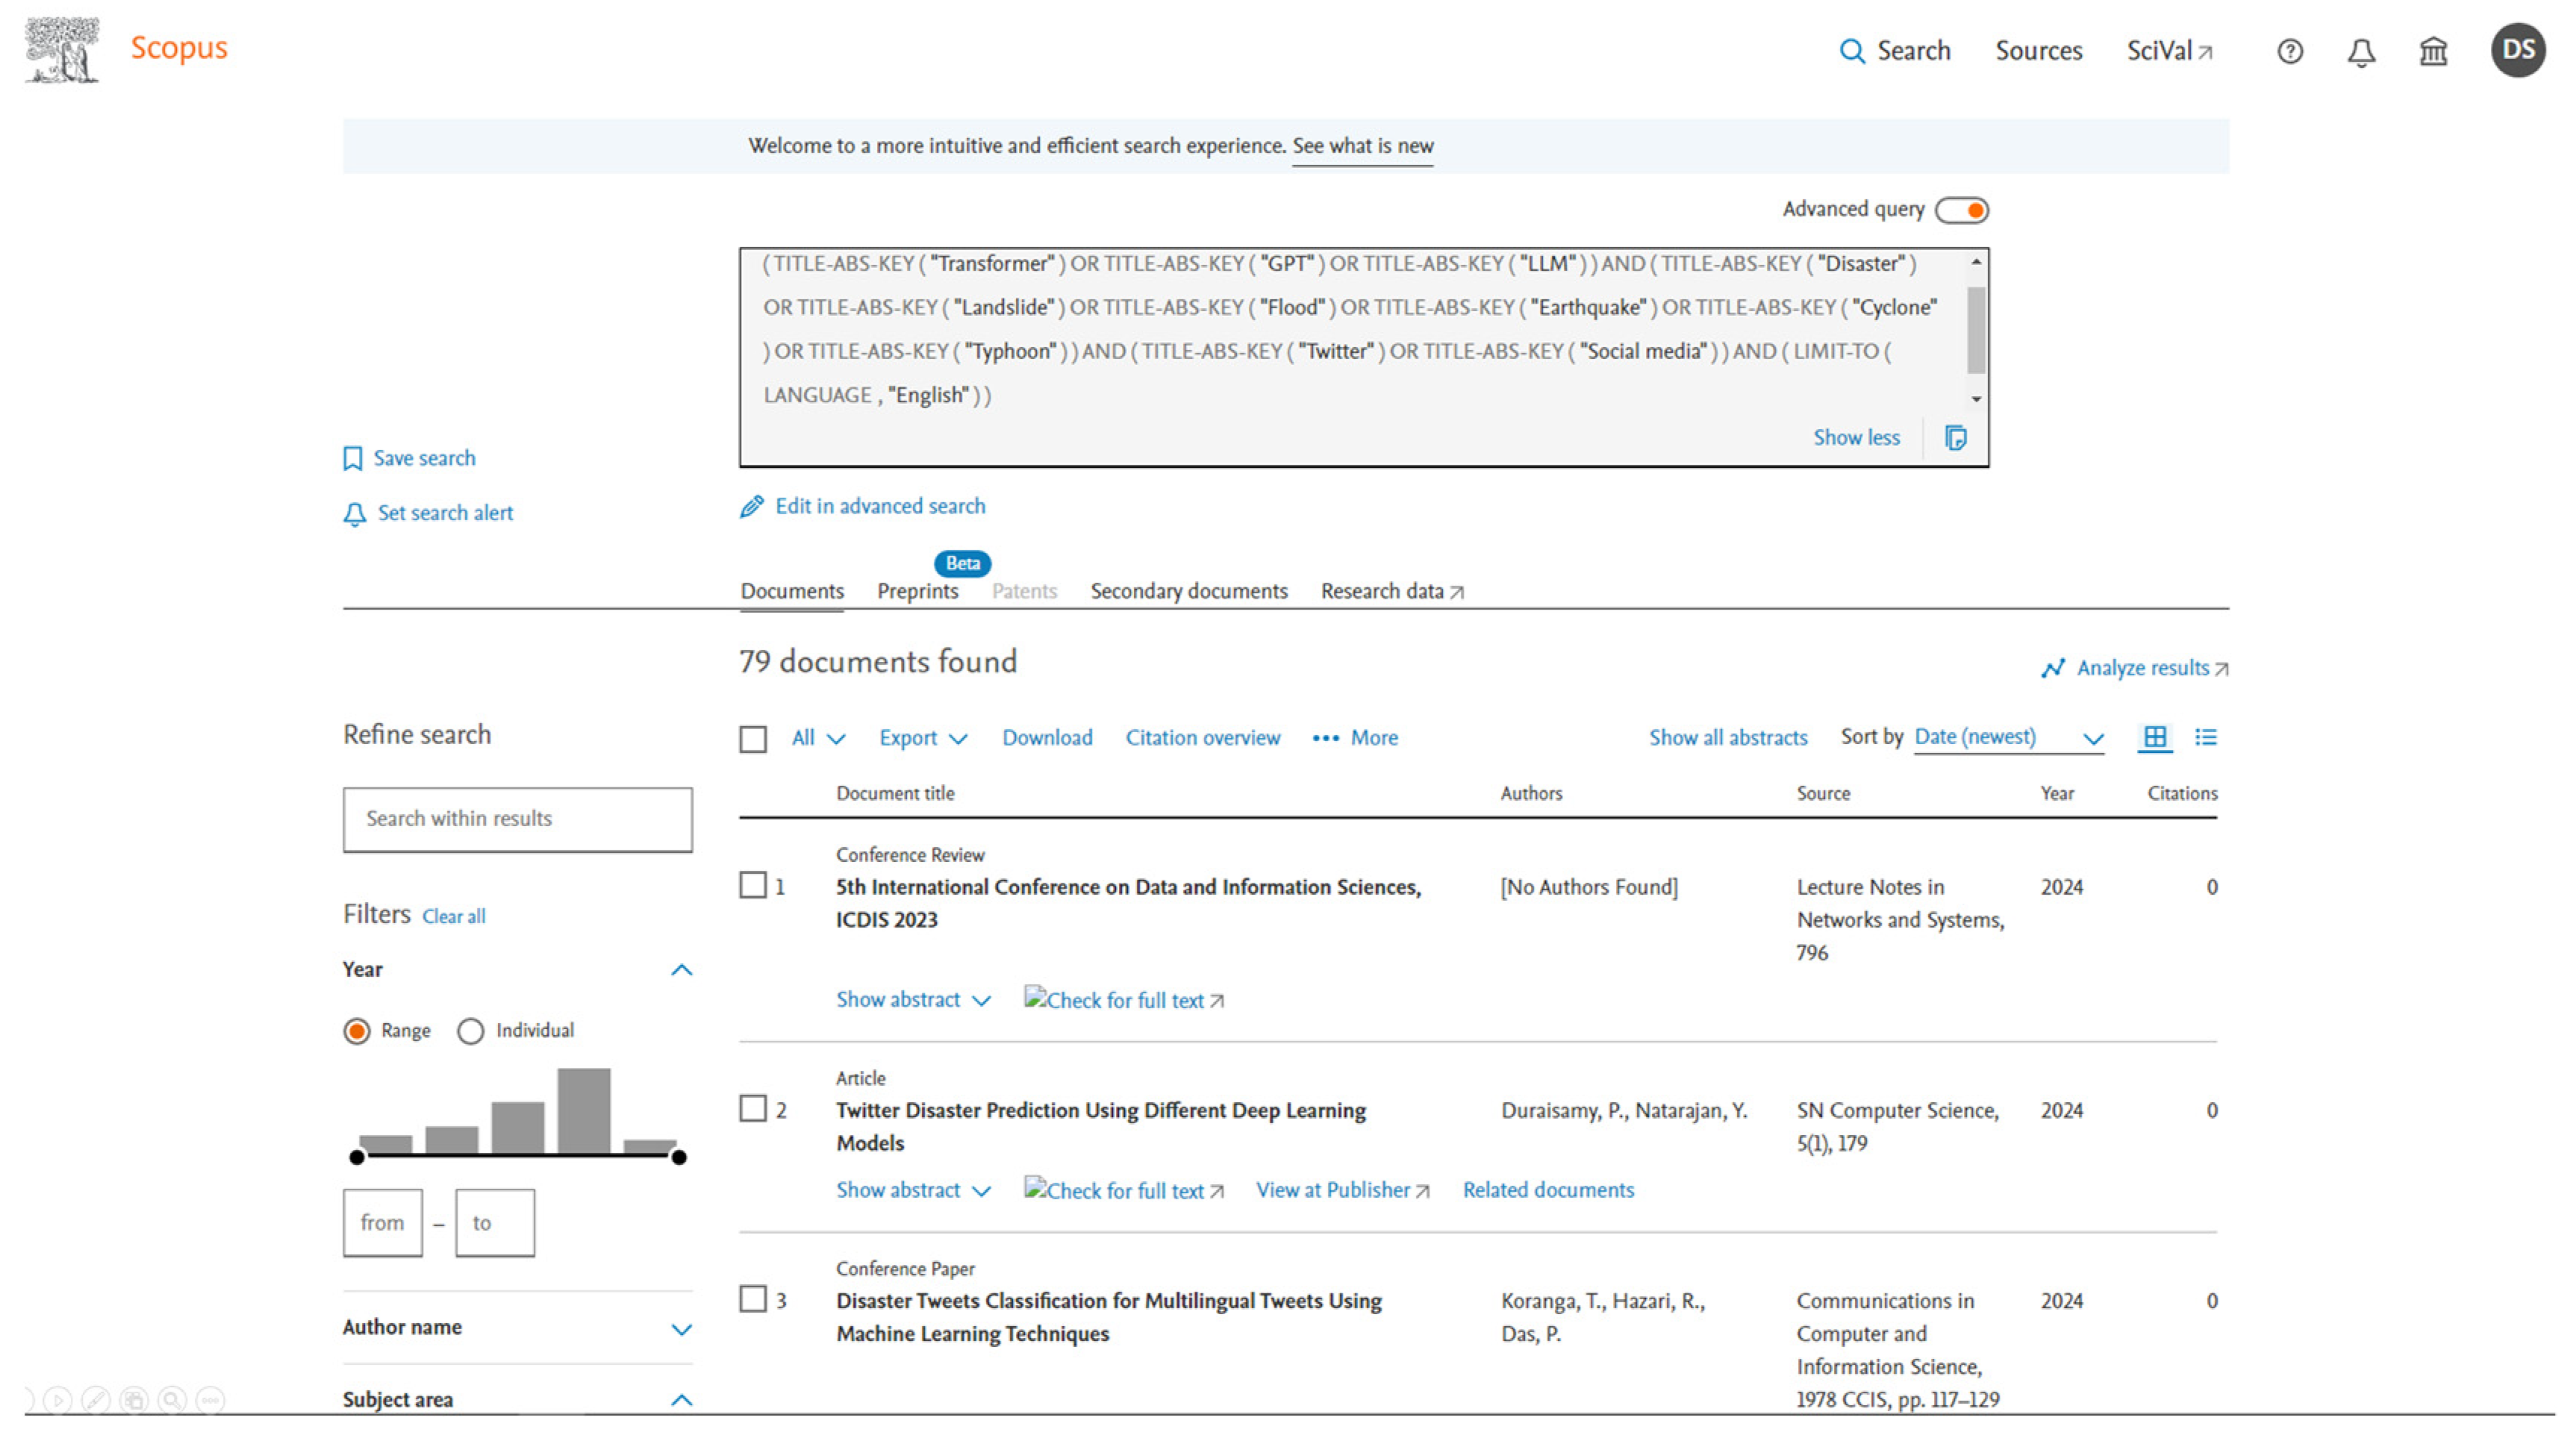Click the Scopus logo
Screen dimensions: 2576x1441
[x=178, y=48]
